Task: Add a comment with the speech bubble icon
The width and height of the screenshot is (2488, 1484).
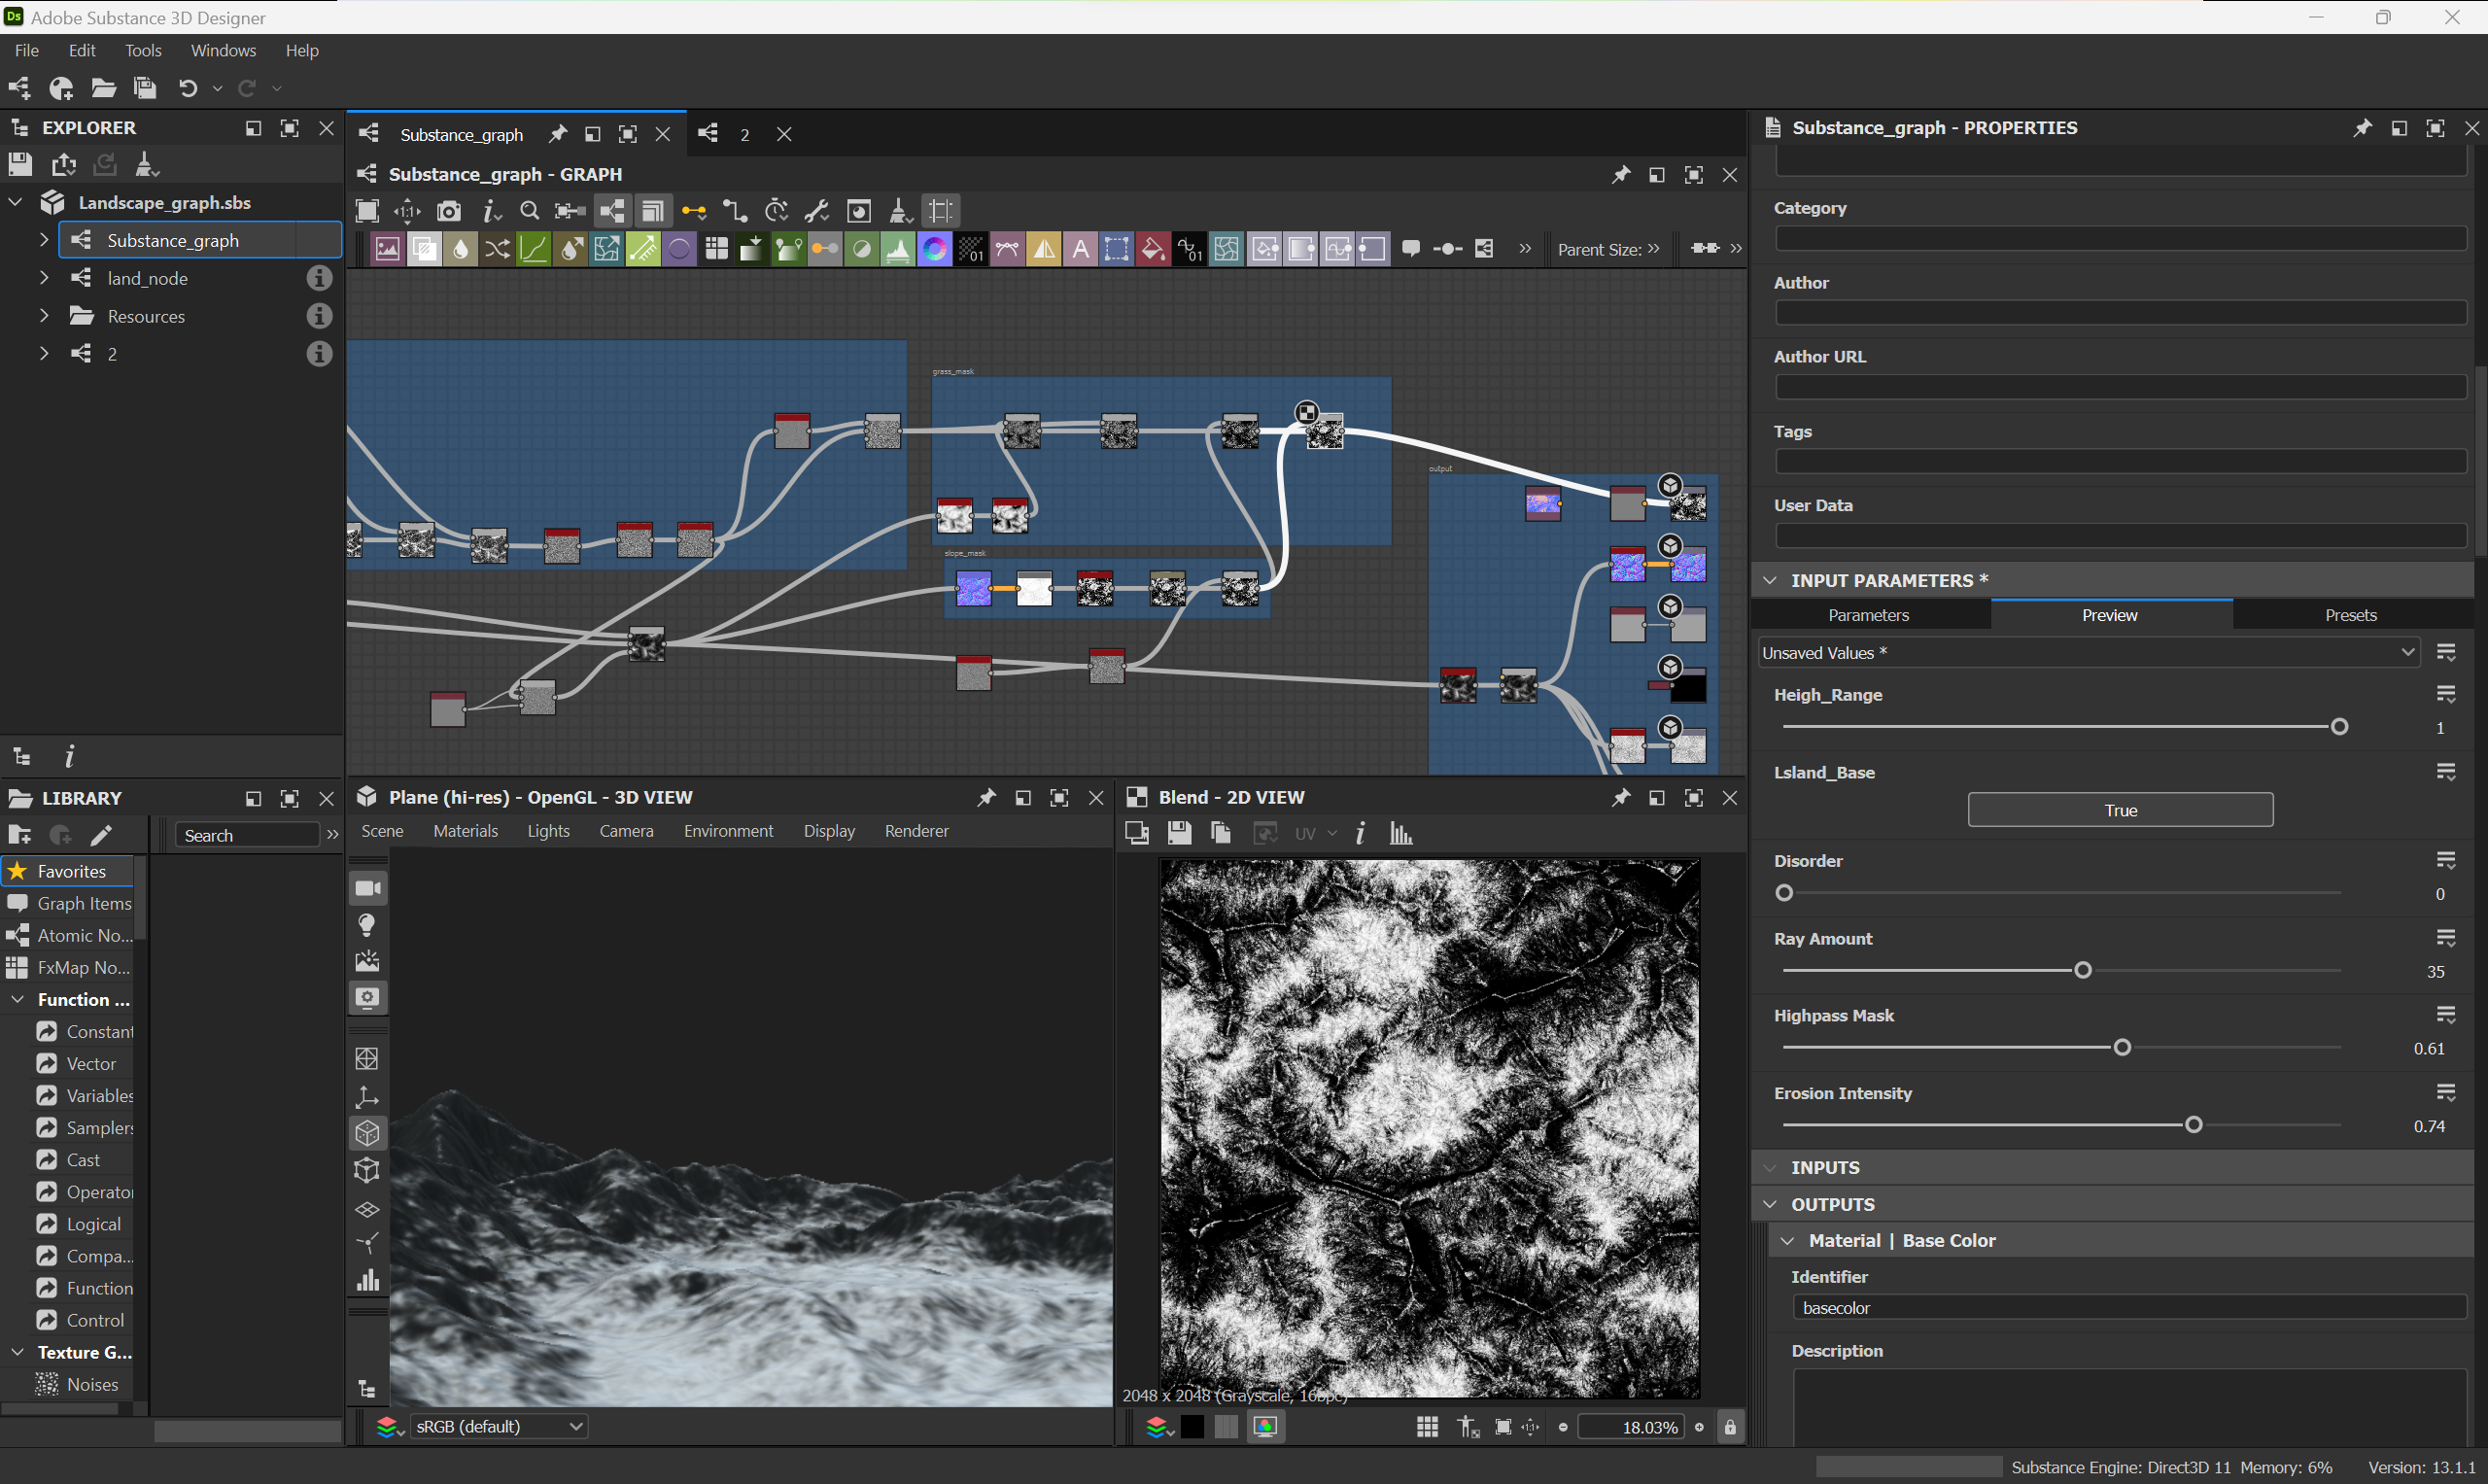Action: [1411, 249]
